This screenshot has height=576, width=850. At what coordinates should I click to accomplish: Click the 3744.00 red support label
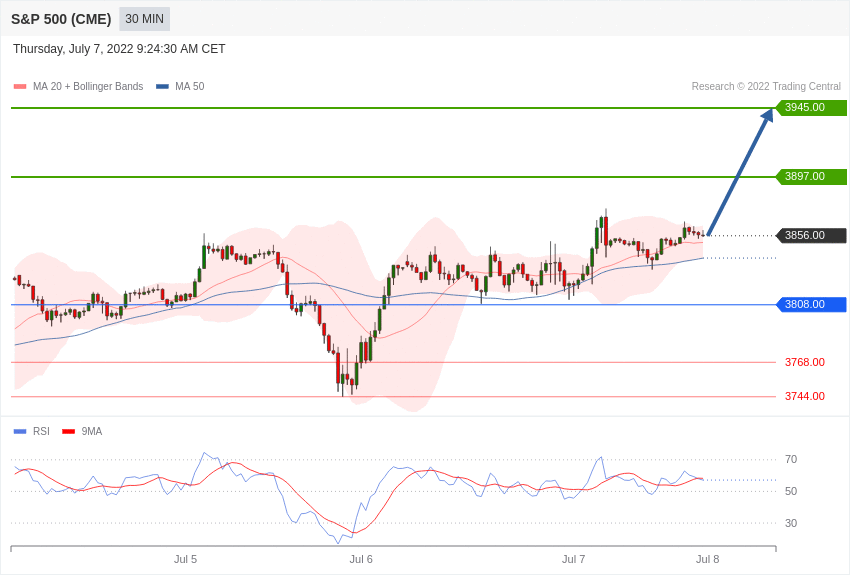coord(804,397)
